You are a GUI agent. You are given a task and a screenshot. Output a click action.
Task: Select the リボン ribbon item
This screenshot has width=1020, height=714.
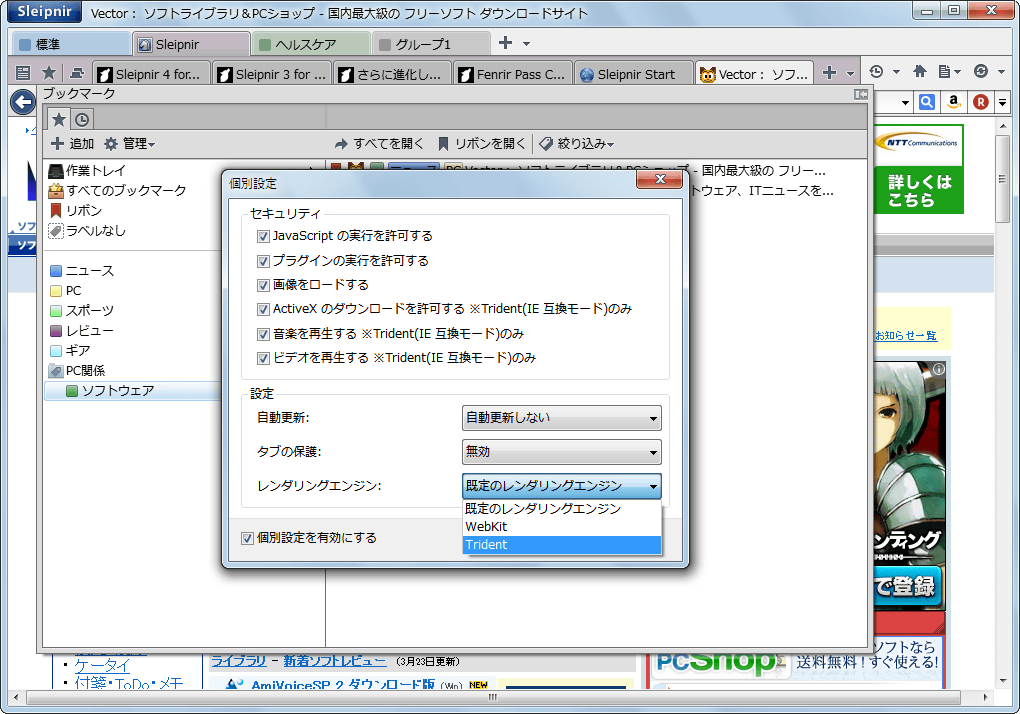point(75,211)
